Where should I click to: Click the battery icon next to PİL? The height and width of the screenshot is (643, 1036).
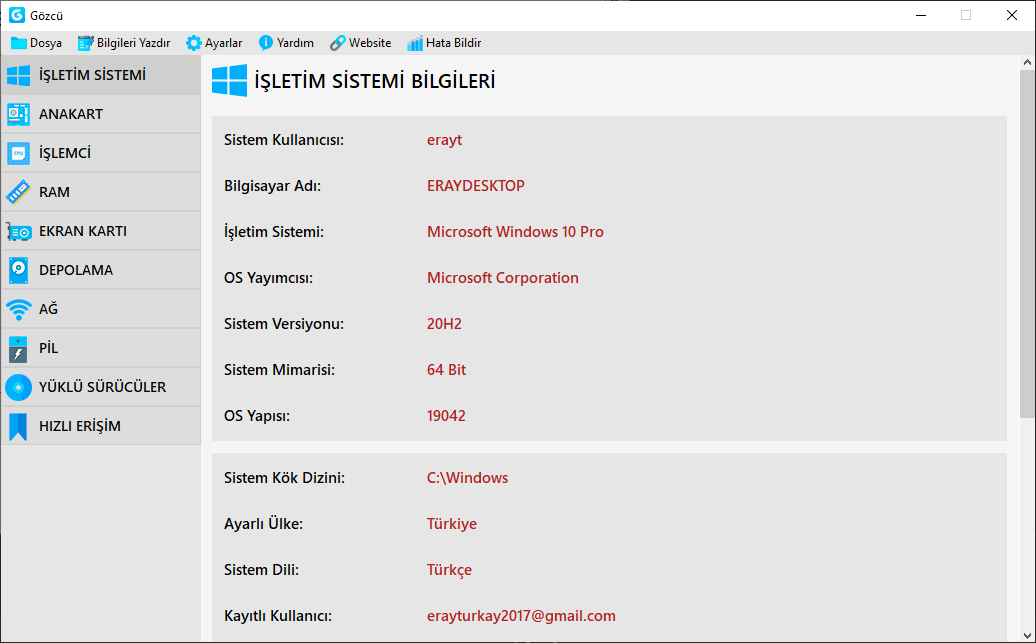(x=18, y=349)
